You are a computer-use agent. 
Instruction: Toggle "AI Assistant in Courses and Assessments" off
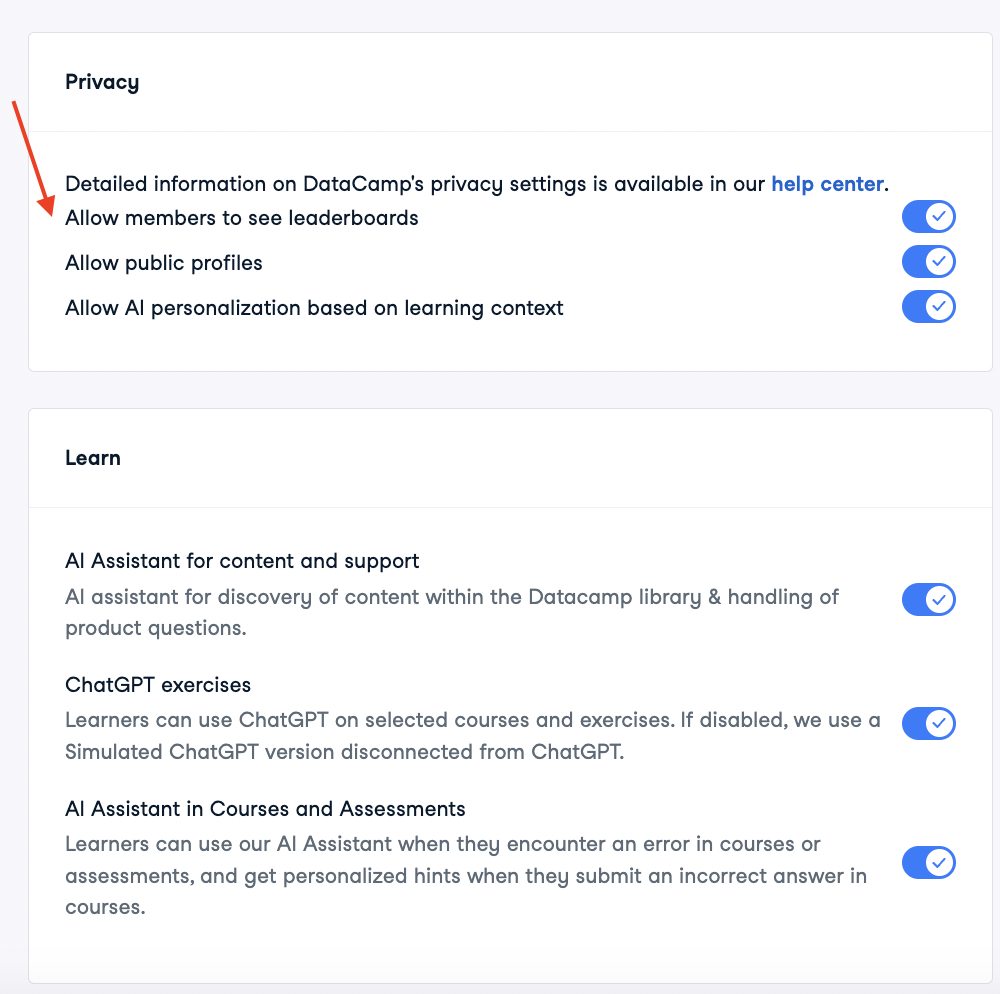pos(928,862)
